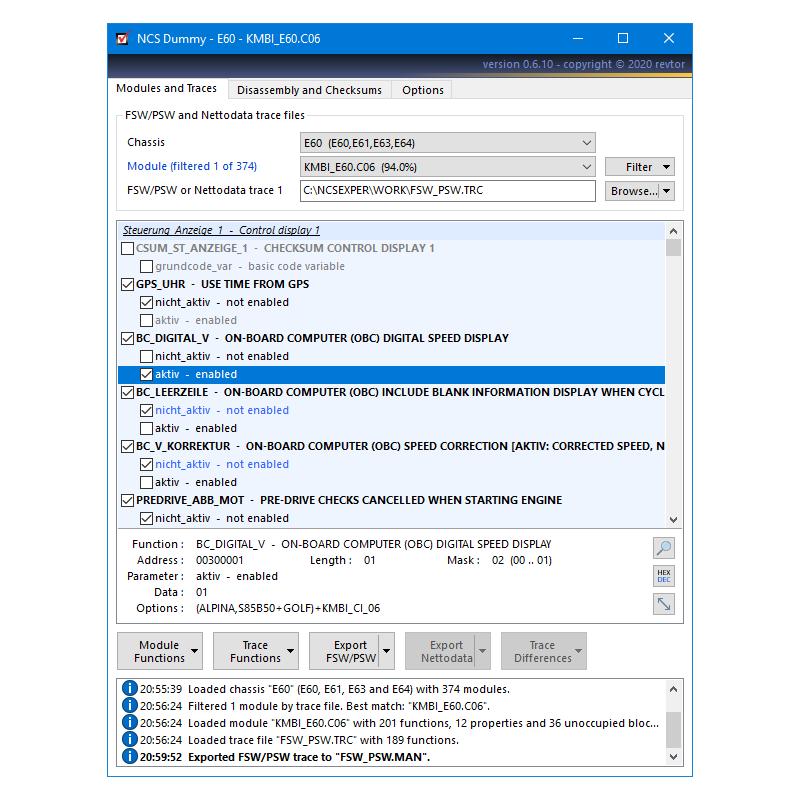The height and width of the screenshot is (800, 800).
Task: Uncheck highlighted aktiv enabled checkbox
Action: (x=146, y=374)
